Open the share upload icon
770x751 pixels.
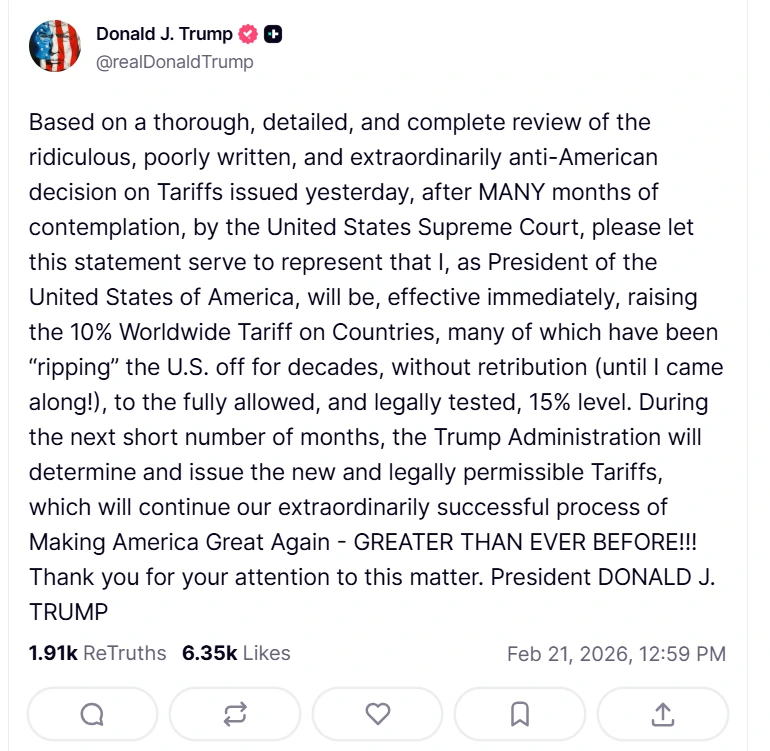663,713
